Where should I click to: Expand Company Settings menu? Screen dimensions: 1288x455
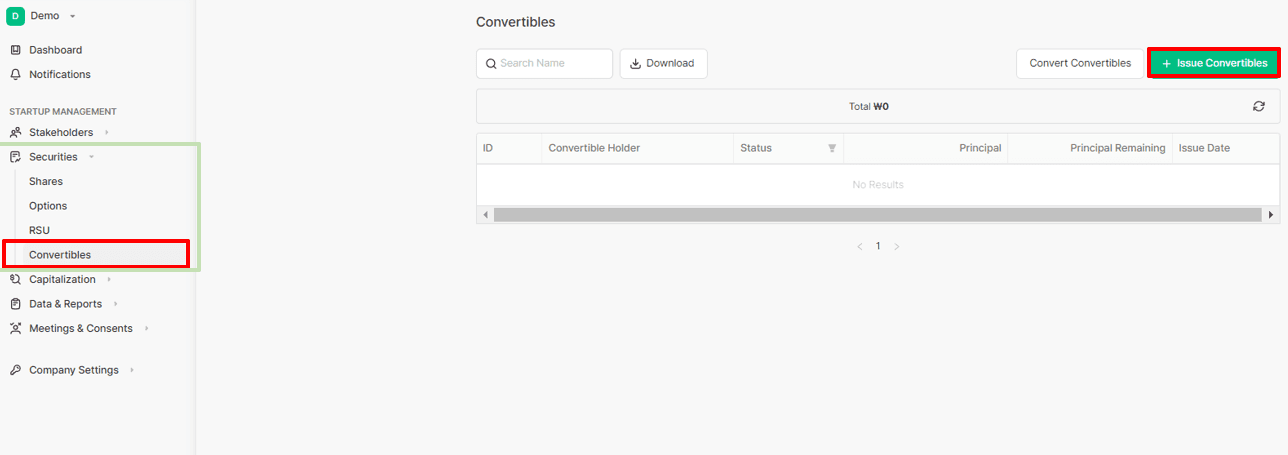coord(73,370)
